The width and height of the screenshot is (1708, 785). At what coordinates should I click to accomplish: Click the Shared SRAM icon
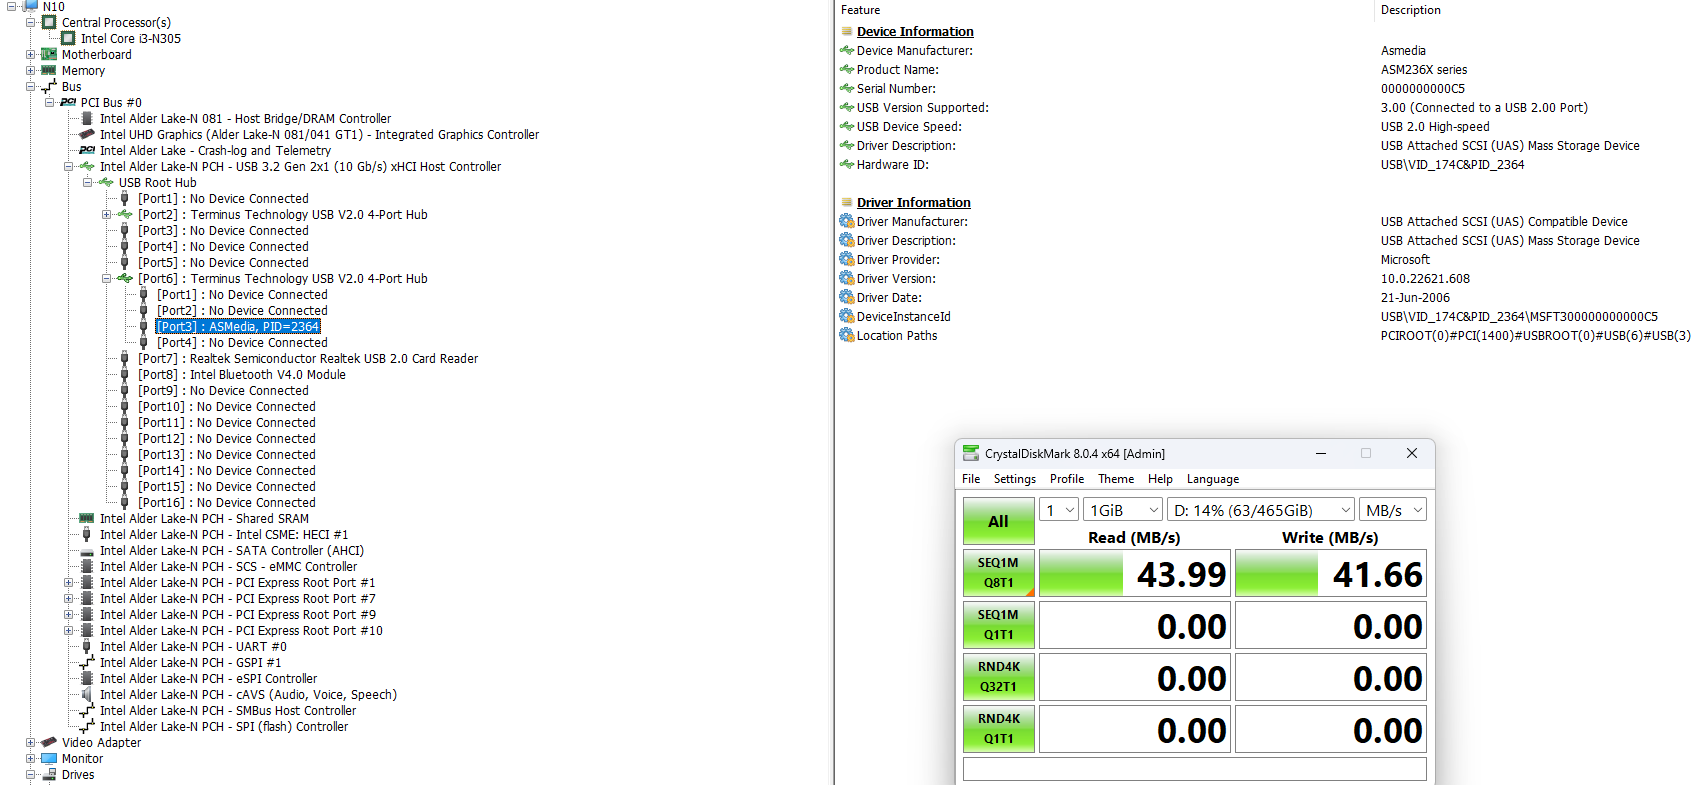click(87, 518)
